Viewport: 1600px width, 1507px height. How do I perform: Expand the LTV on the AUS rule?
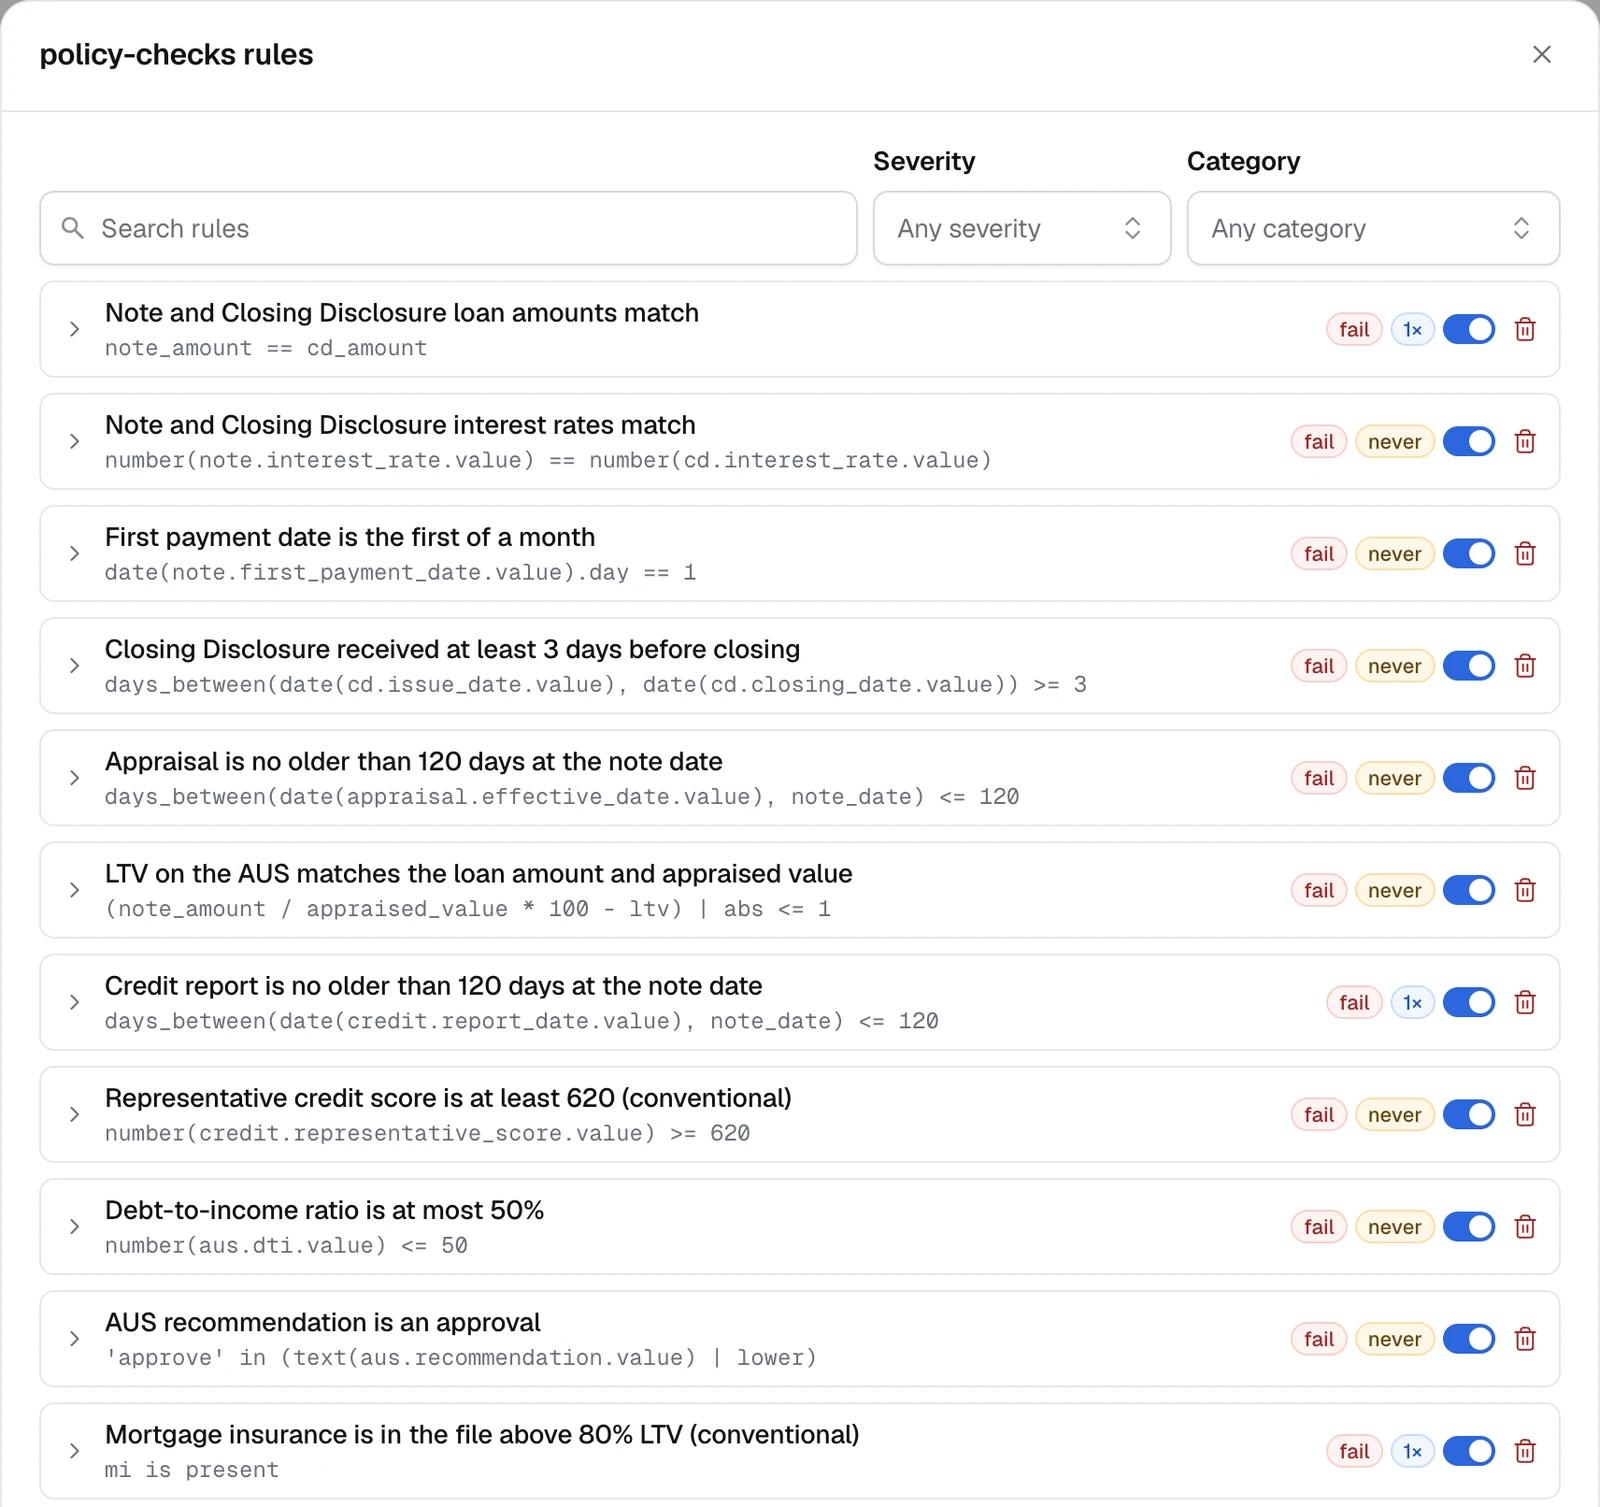[x=74, y=890]
